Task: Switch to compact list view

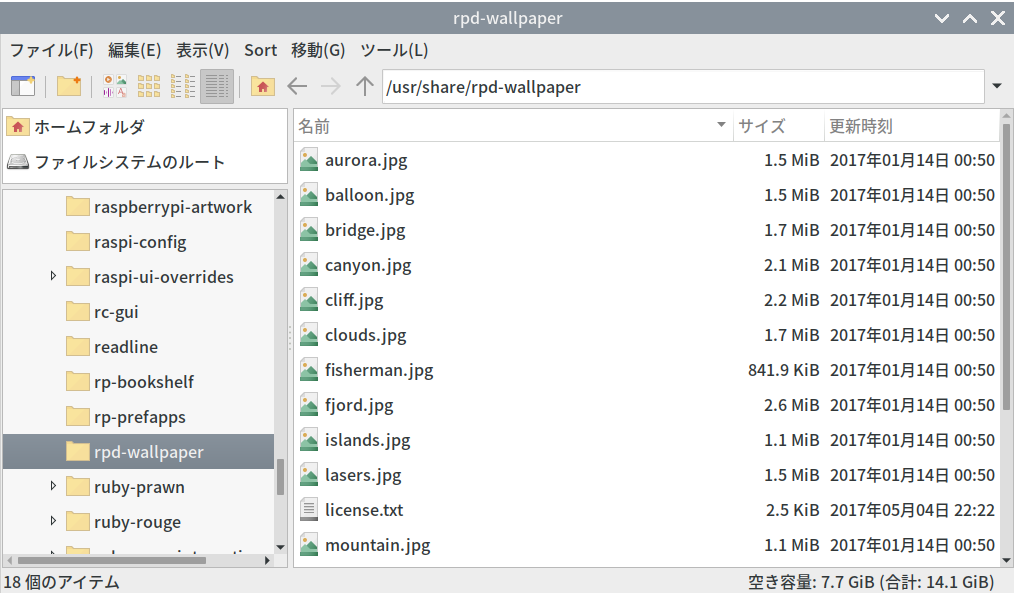Action: [x=183, y=86]
